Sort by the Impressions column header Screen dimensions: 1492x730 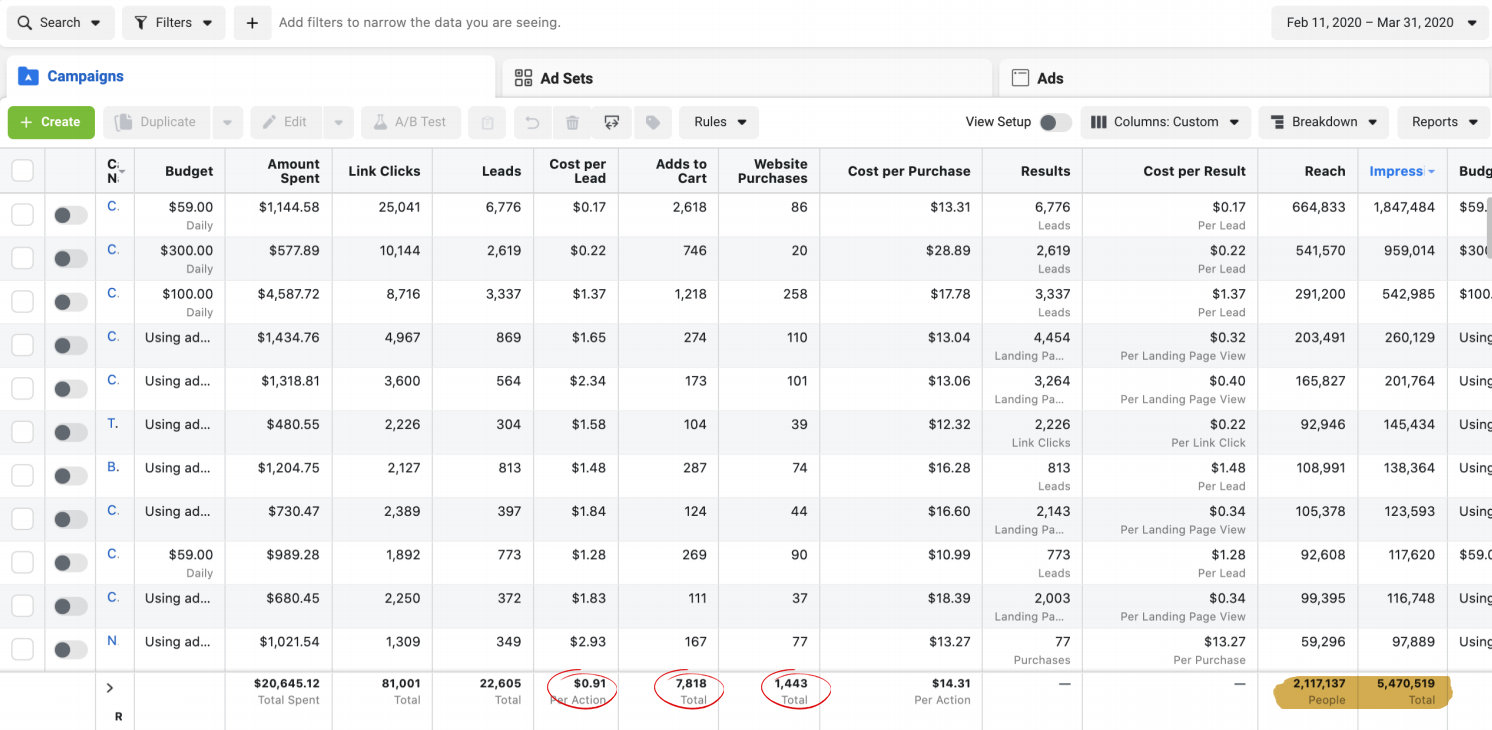(1396, 171)
